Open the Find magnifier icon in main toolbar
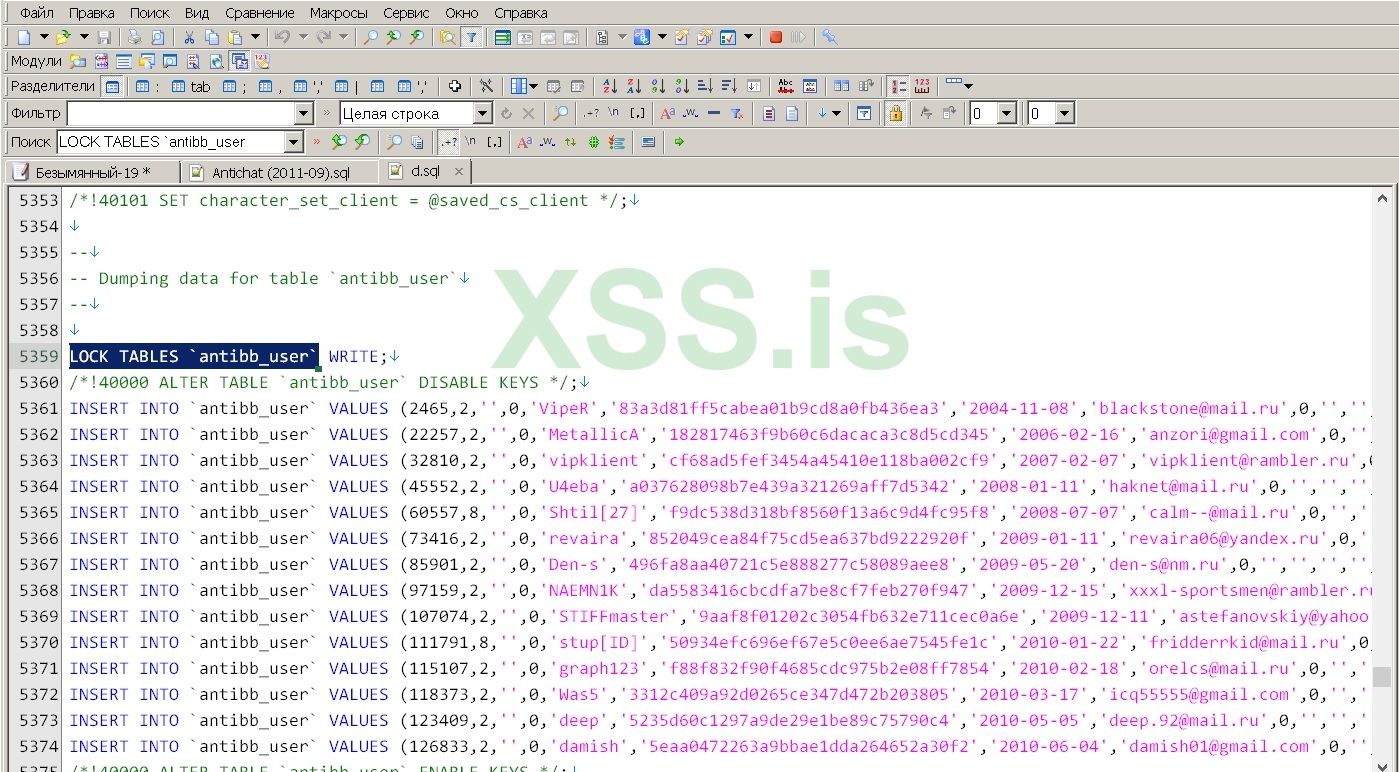The width and height of the screenshot is (1399, 772). coord(370,37)
